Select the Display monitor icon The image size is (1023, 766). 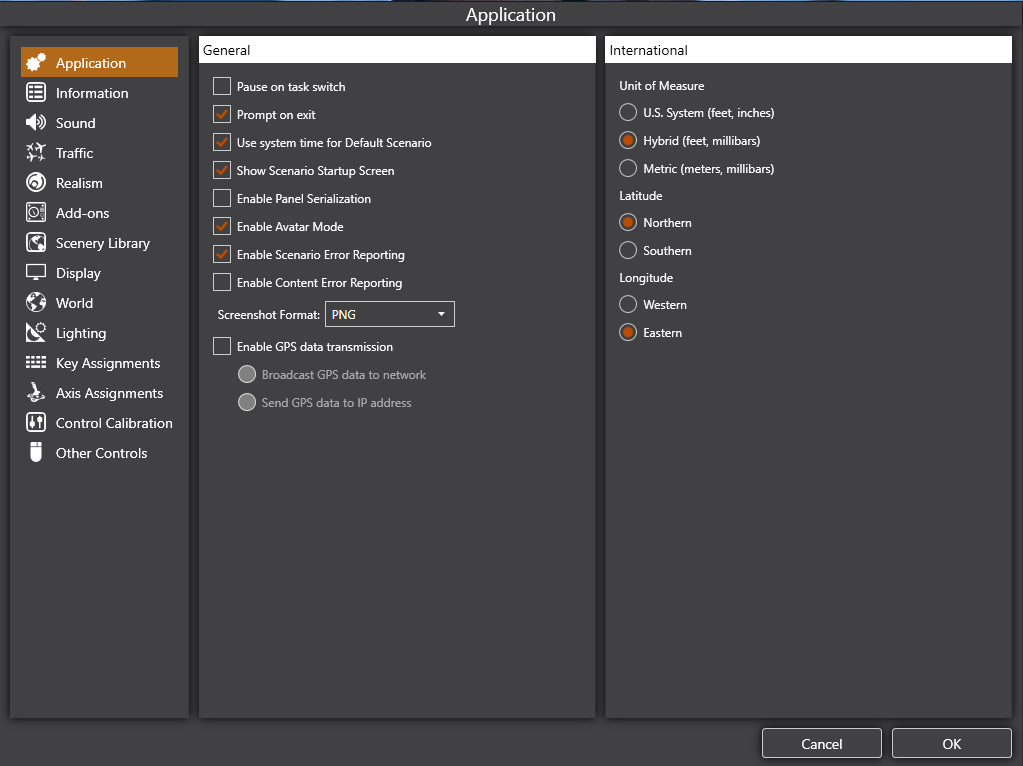[36, 273]
